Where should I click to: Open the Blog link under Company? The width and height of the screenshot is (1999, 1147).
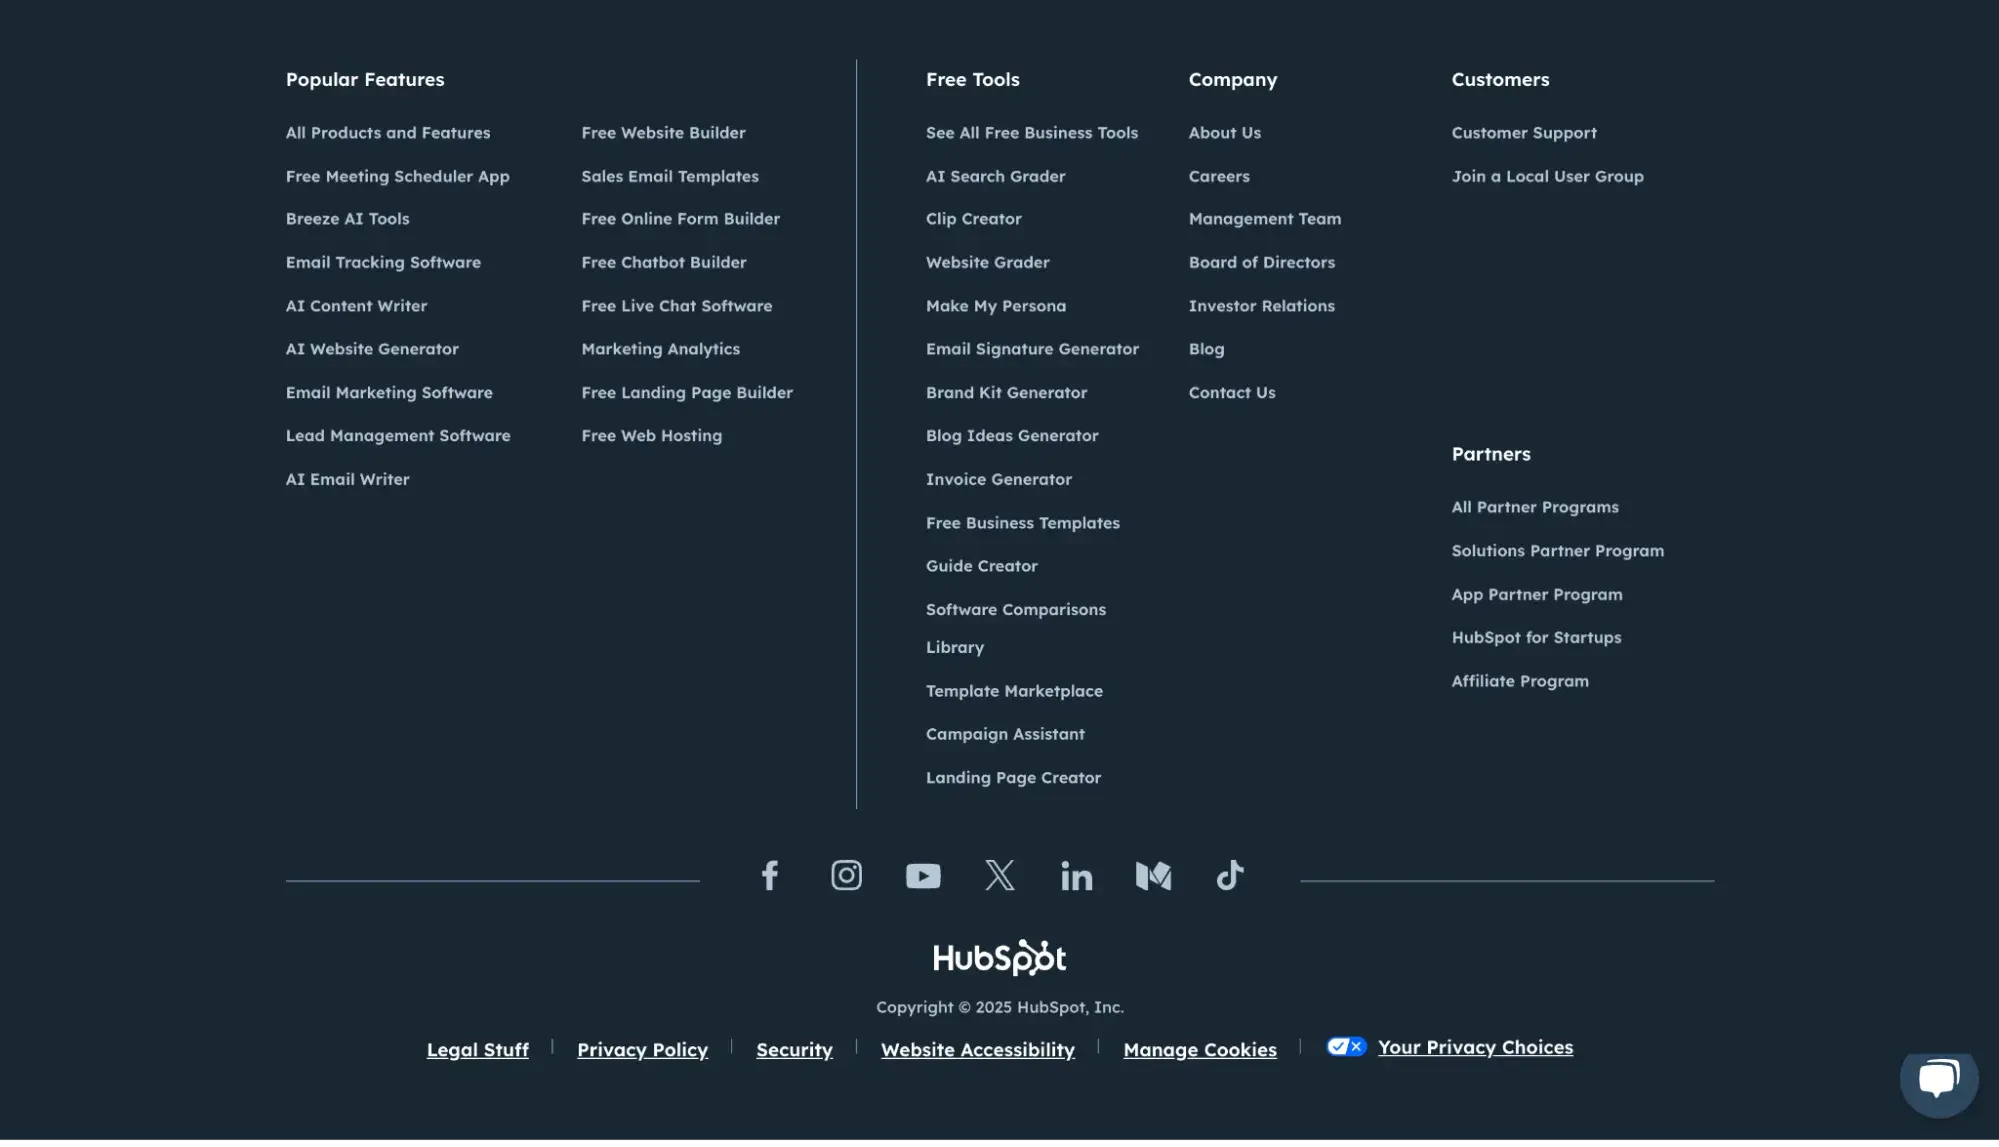point(1206,351)
